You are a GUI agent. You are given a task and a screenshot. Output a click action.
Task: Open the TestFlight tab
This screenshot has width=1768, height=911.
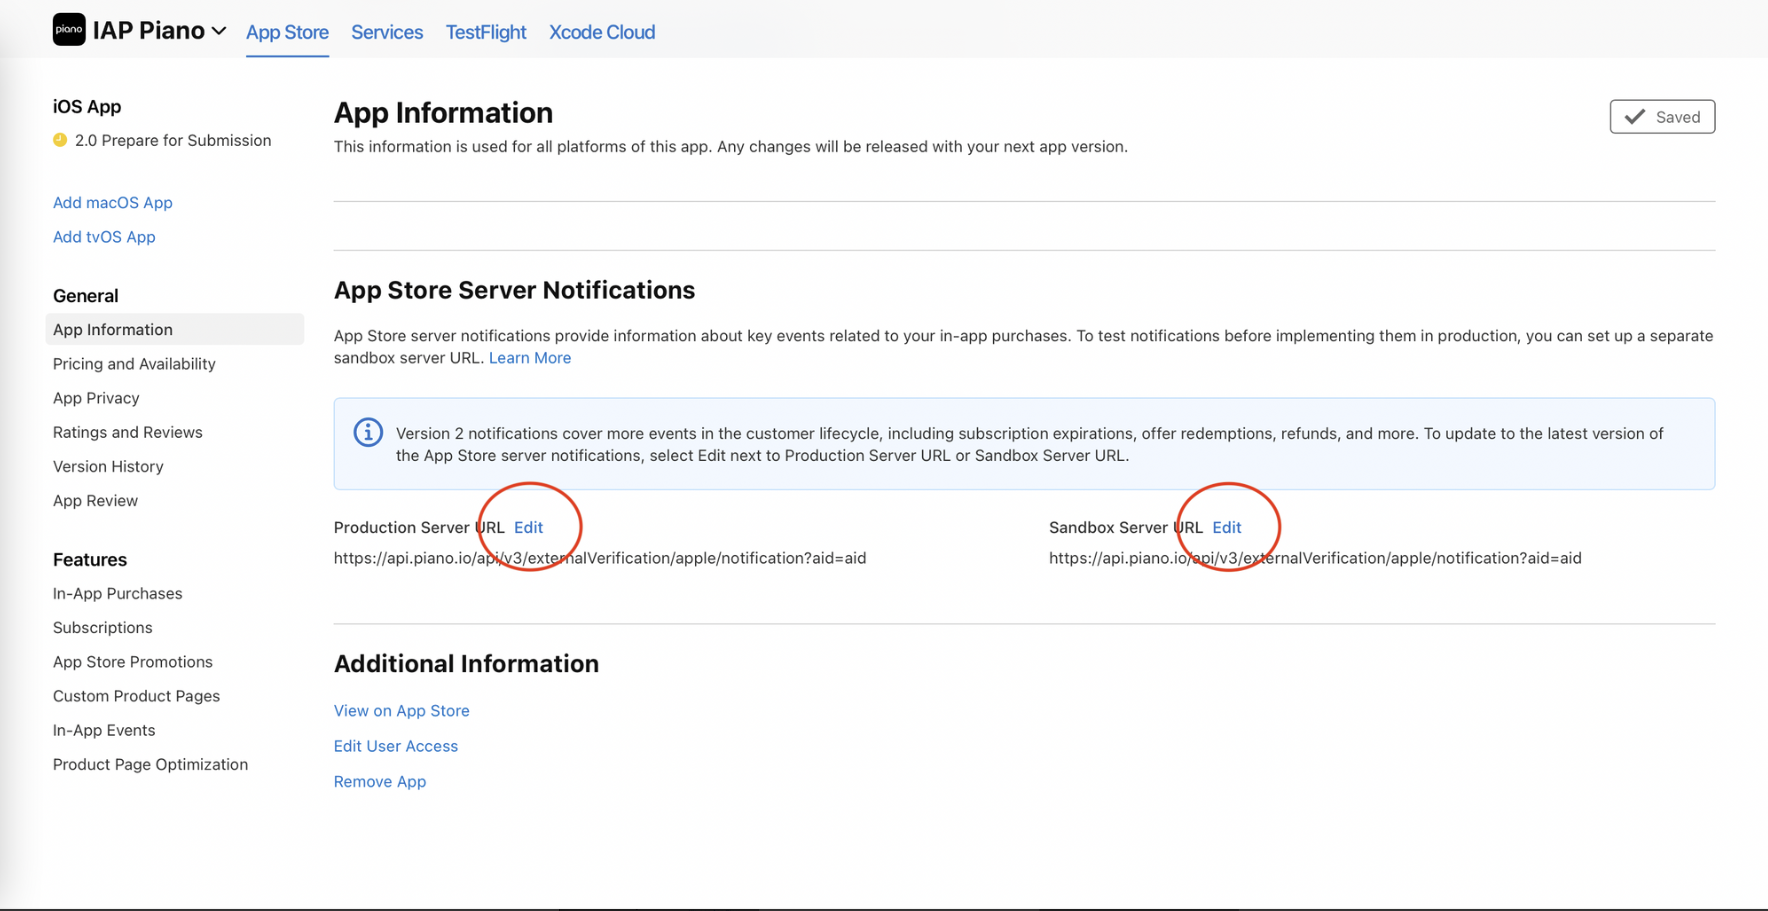click(486, 32)
